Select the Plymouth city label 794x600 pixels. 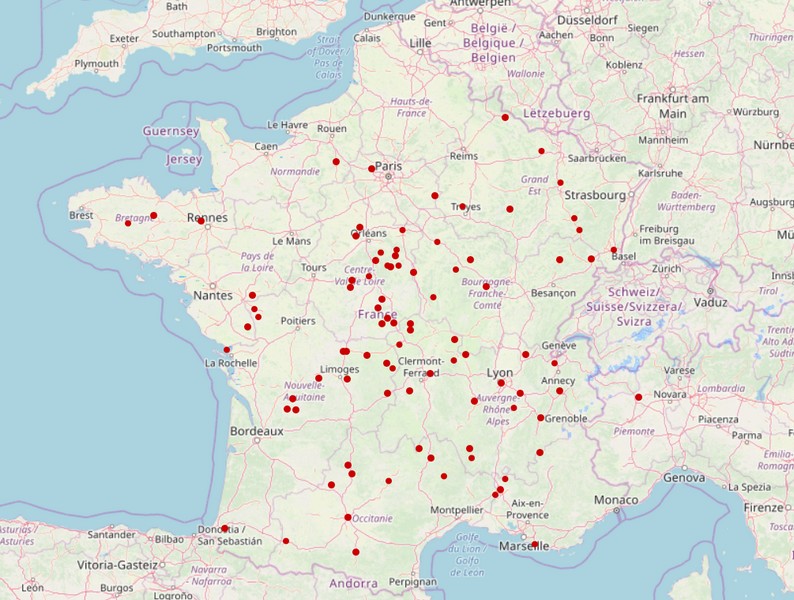click(97, 64)
